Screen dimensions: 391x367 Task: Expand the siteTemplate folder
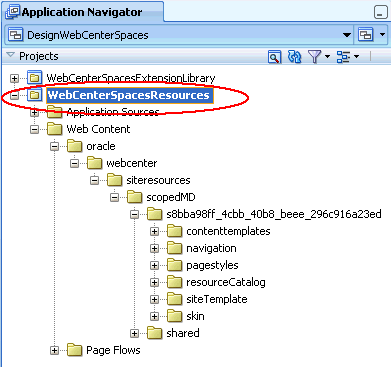[x=154, y=300]
